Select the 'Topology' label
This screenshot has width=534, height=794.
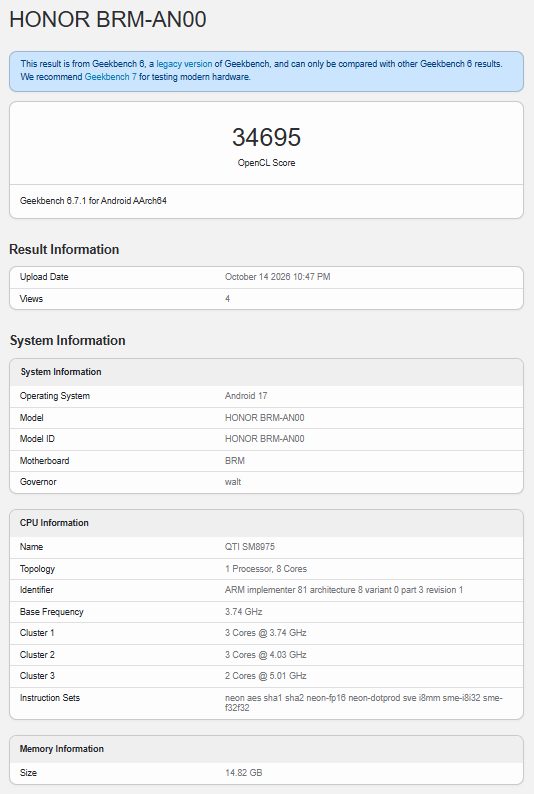click(37, 569)
